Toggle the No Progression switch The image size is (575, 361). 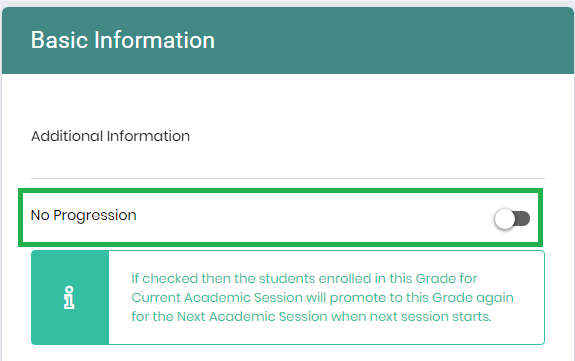coord(512,219)
